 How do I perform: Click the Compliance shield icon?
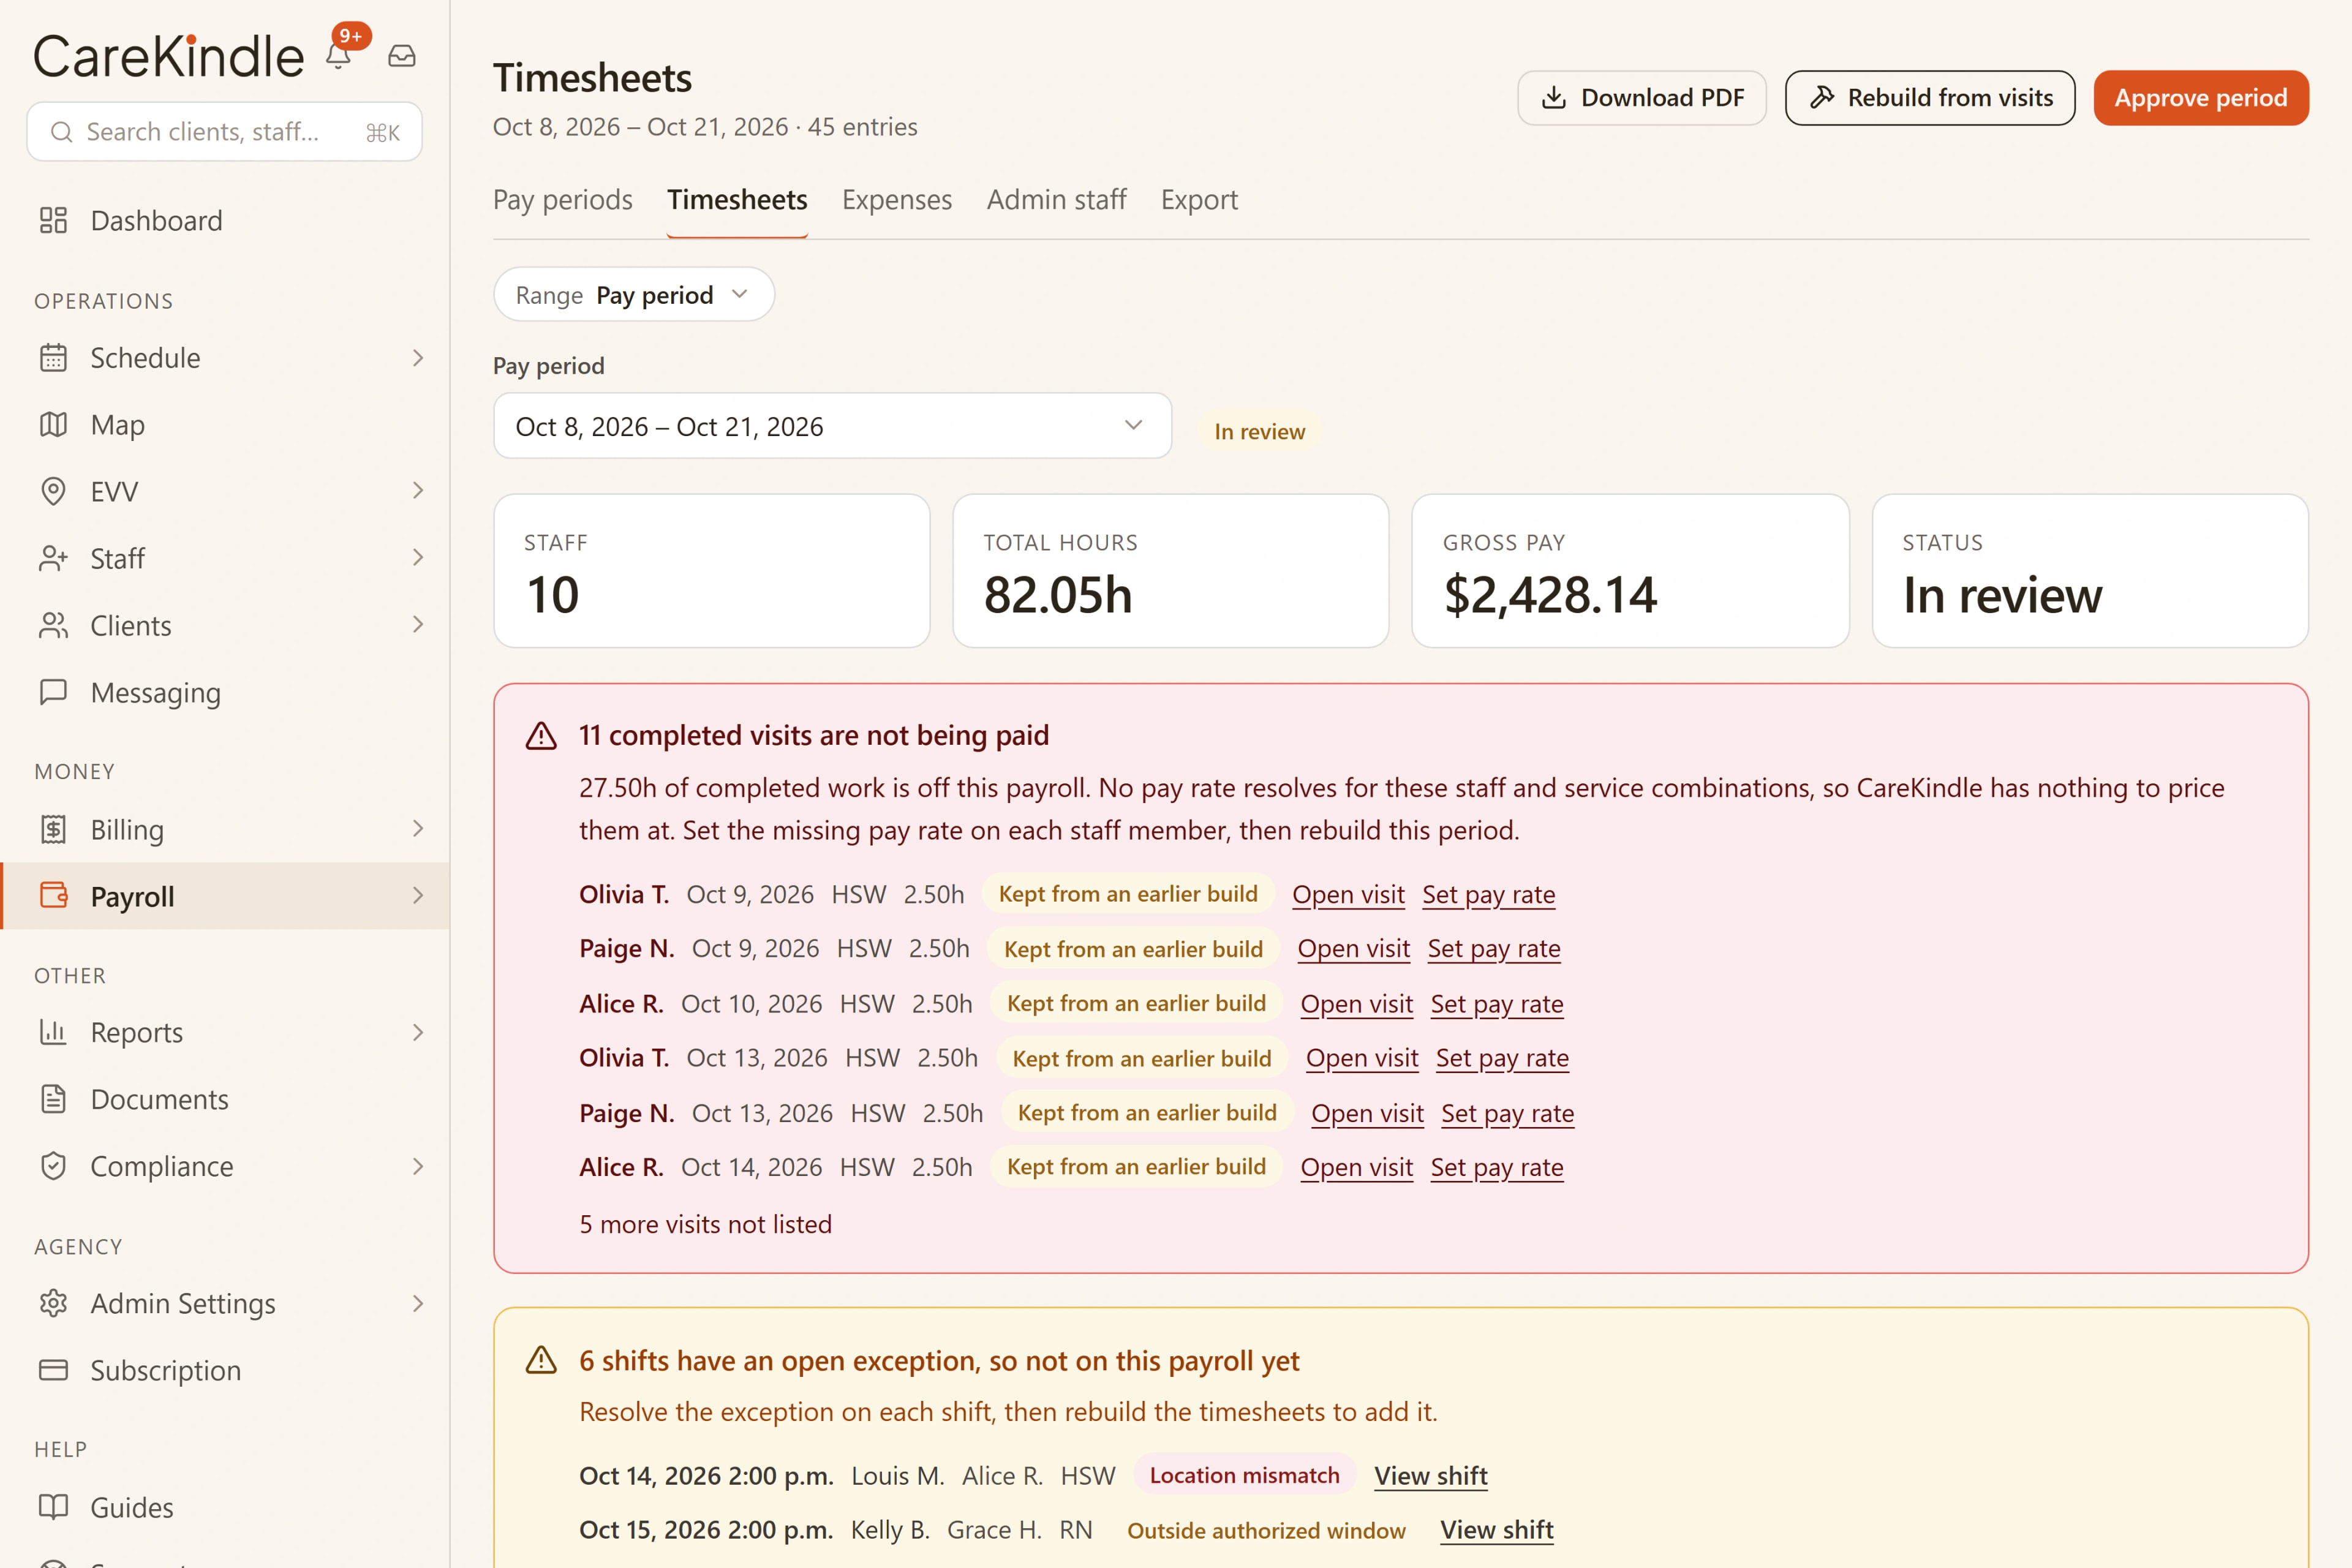point(53,1166)
